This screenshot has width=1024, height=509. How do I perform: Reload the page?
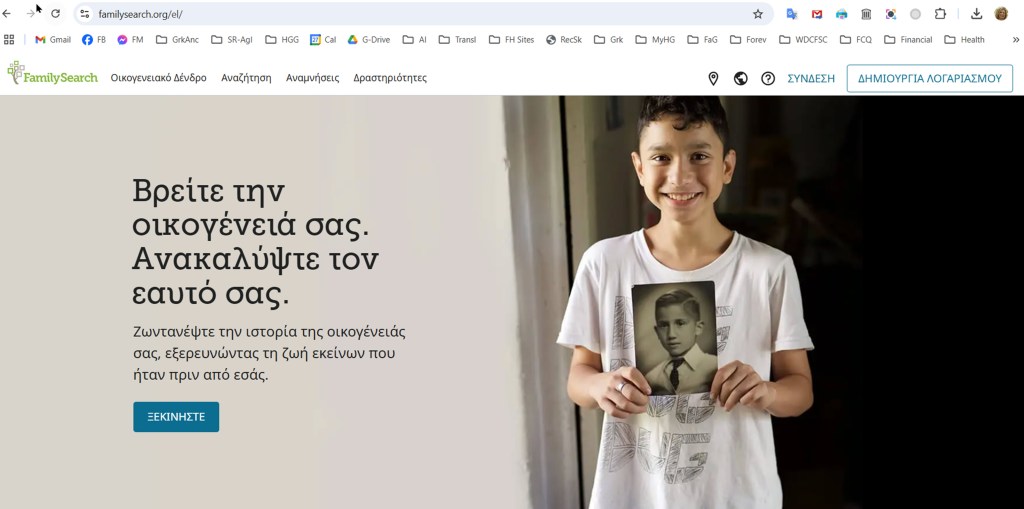coord(56,14)
